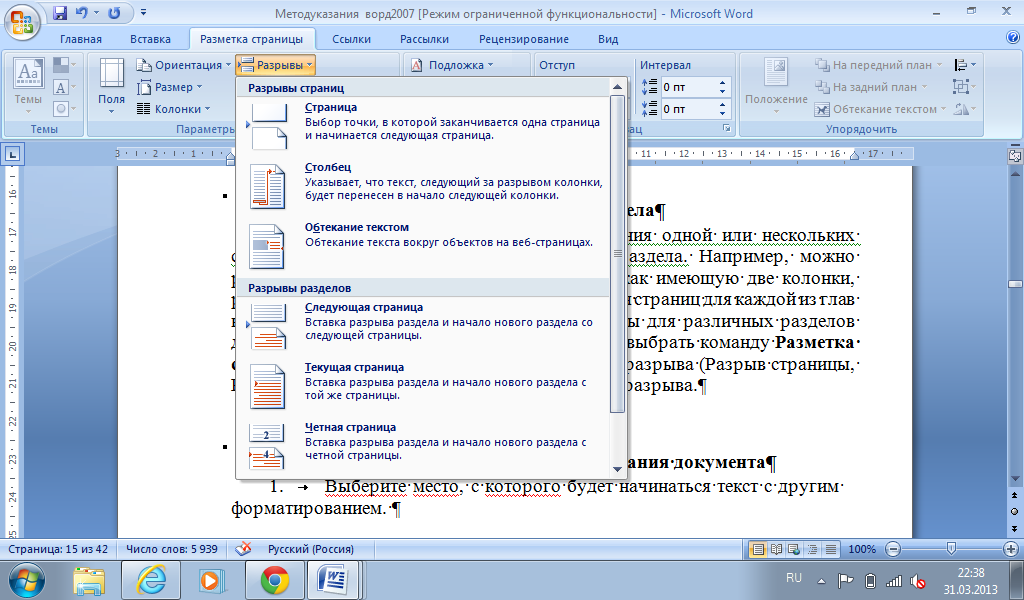Screen dimensions: 1024x600
Task: Undo the last action
Action: (82, 13)
